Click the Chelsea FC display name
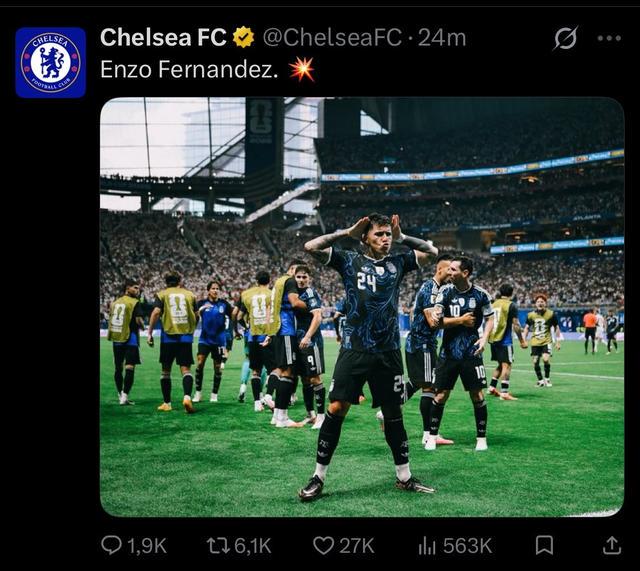640x571 pixels. coord(163,38)
